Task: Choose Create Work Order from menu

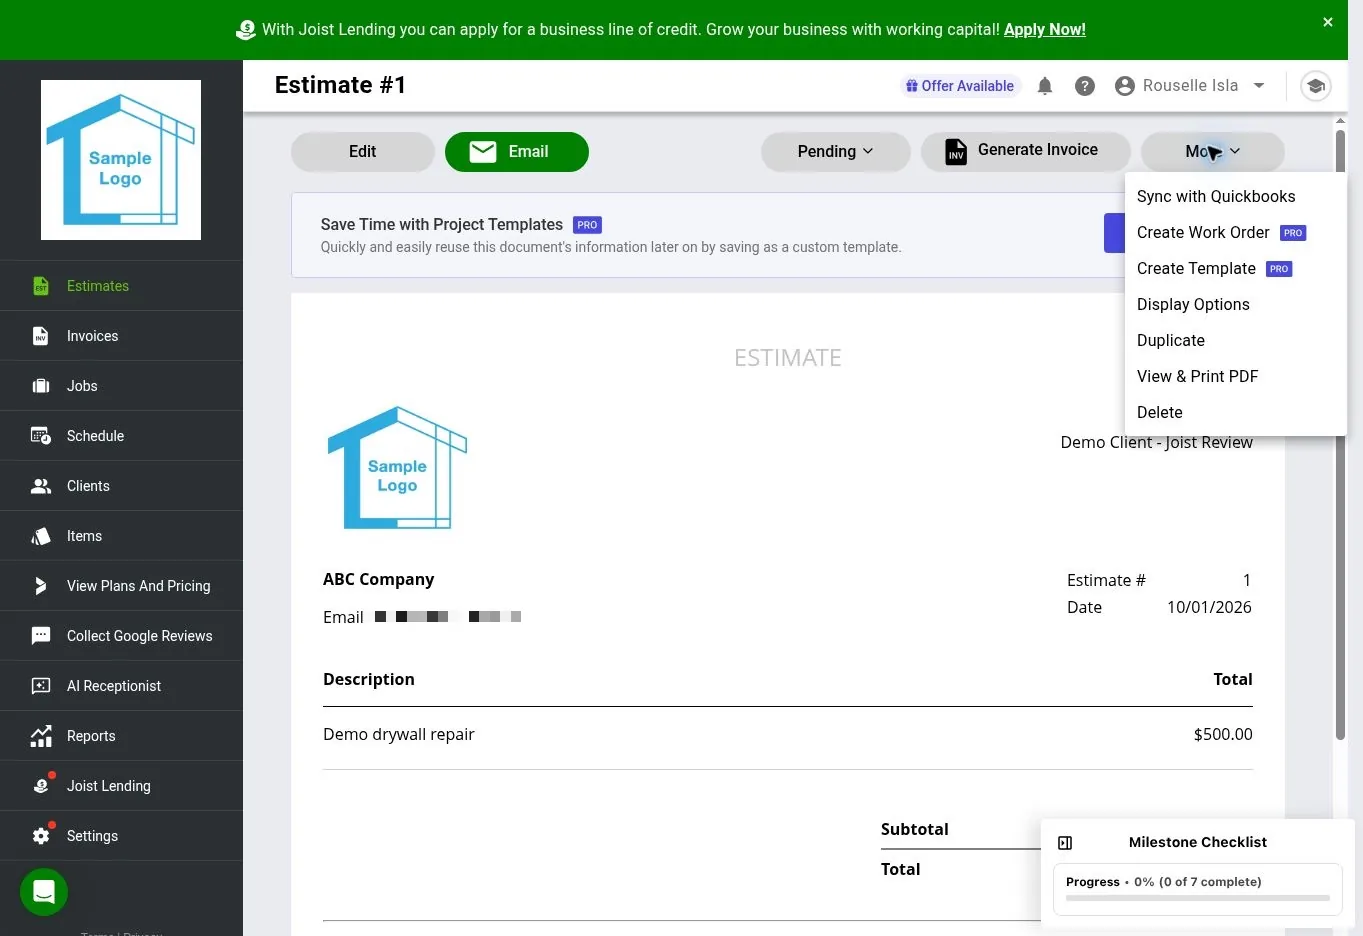Action: click(1221, 233)
